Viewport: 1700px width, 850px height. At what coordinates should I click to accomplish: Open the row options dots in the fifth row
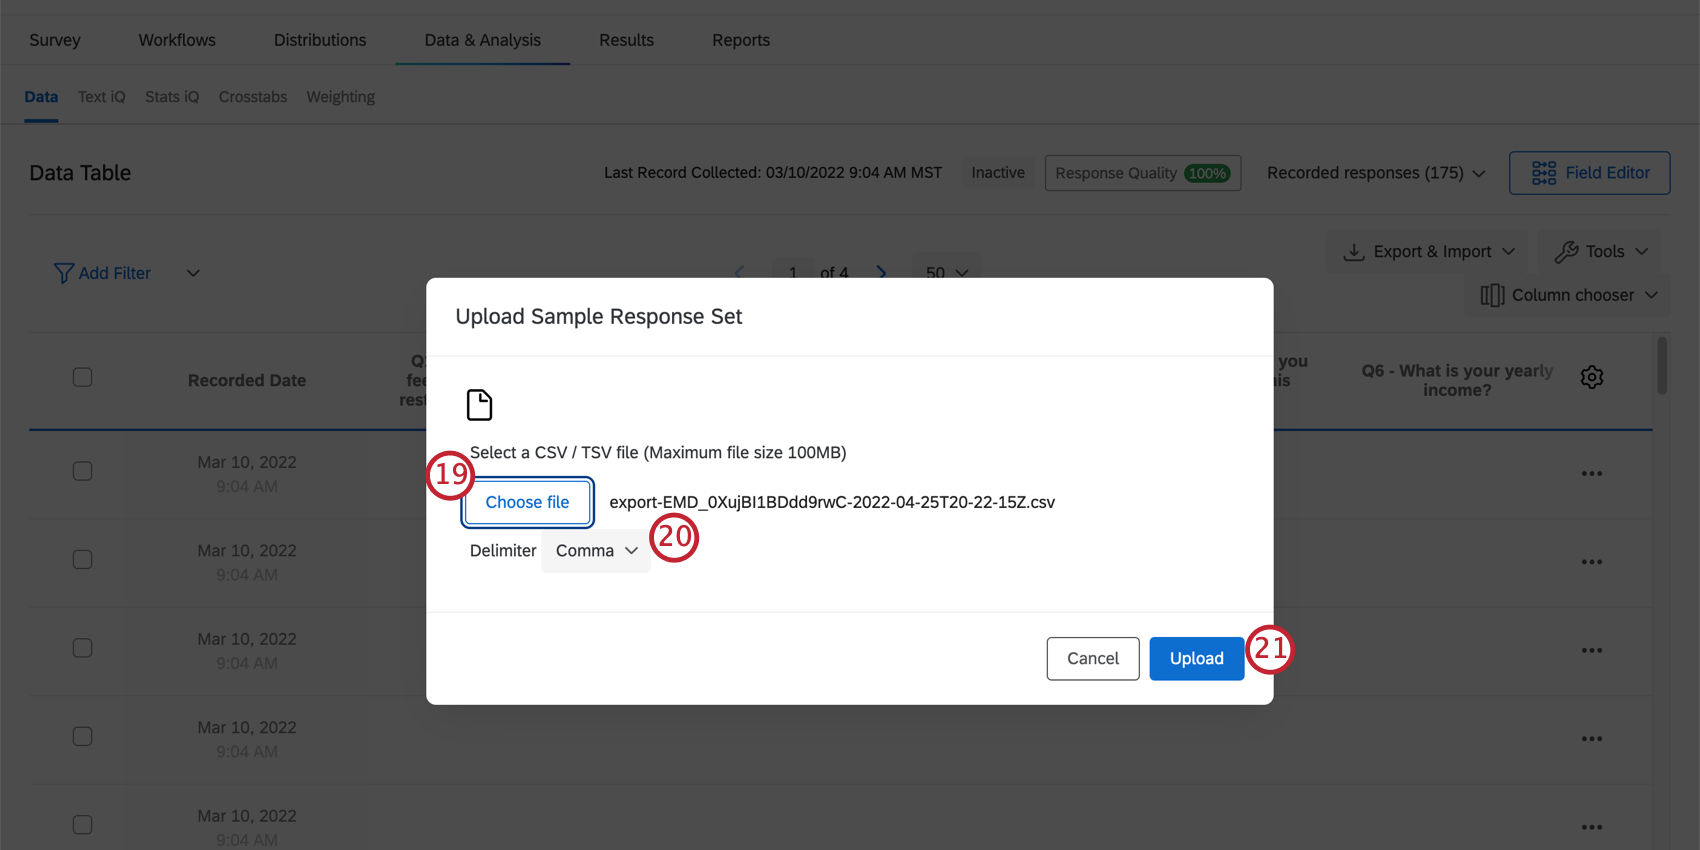[x=1592, y=827]
